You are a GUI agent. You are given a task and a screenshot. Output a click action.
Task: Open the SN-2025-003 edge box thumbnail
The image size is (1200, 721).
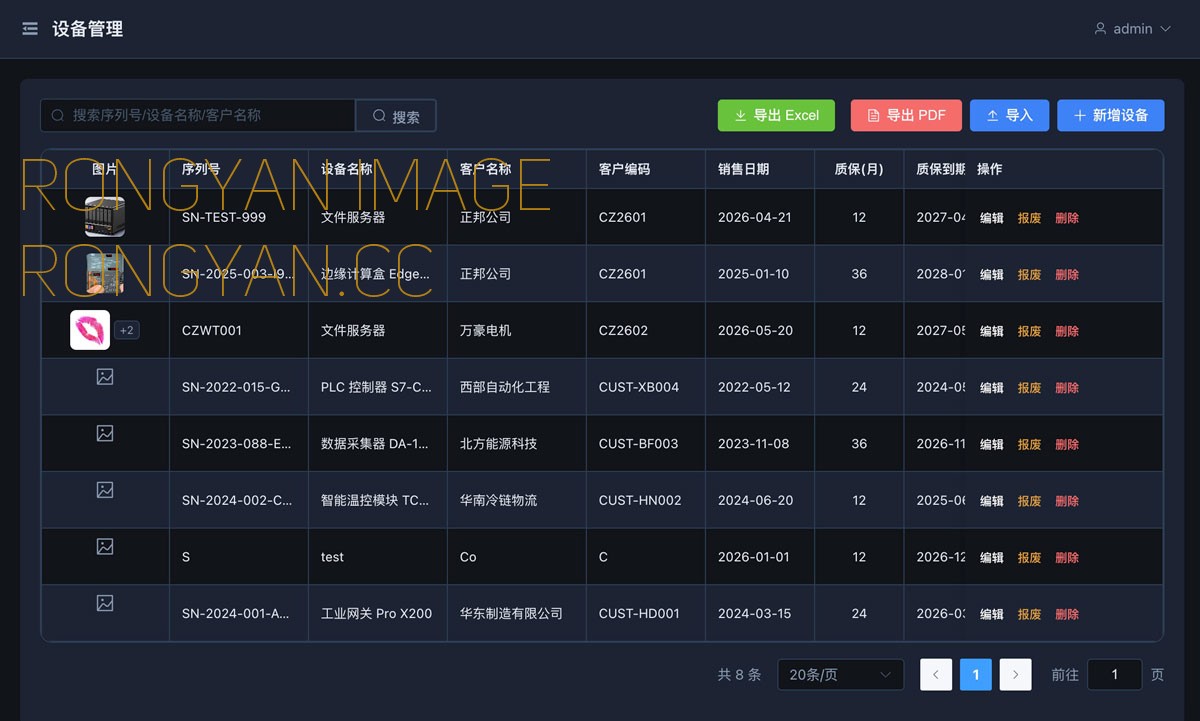point(105,274)
